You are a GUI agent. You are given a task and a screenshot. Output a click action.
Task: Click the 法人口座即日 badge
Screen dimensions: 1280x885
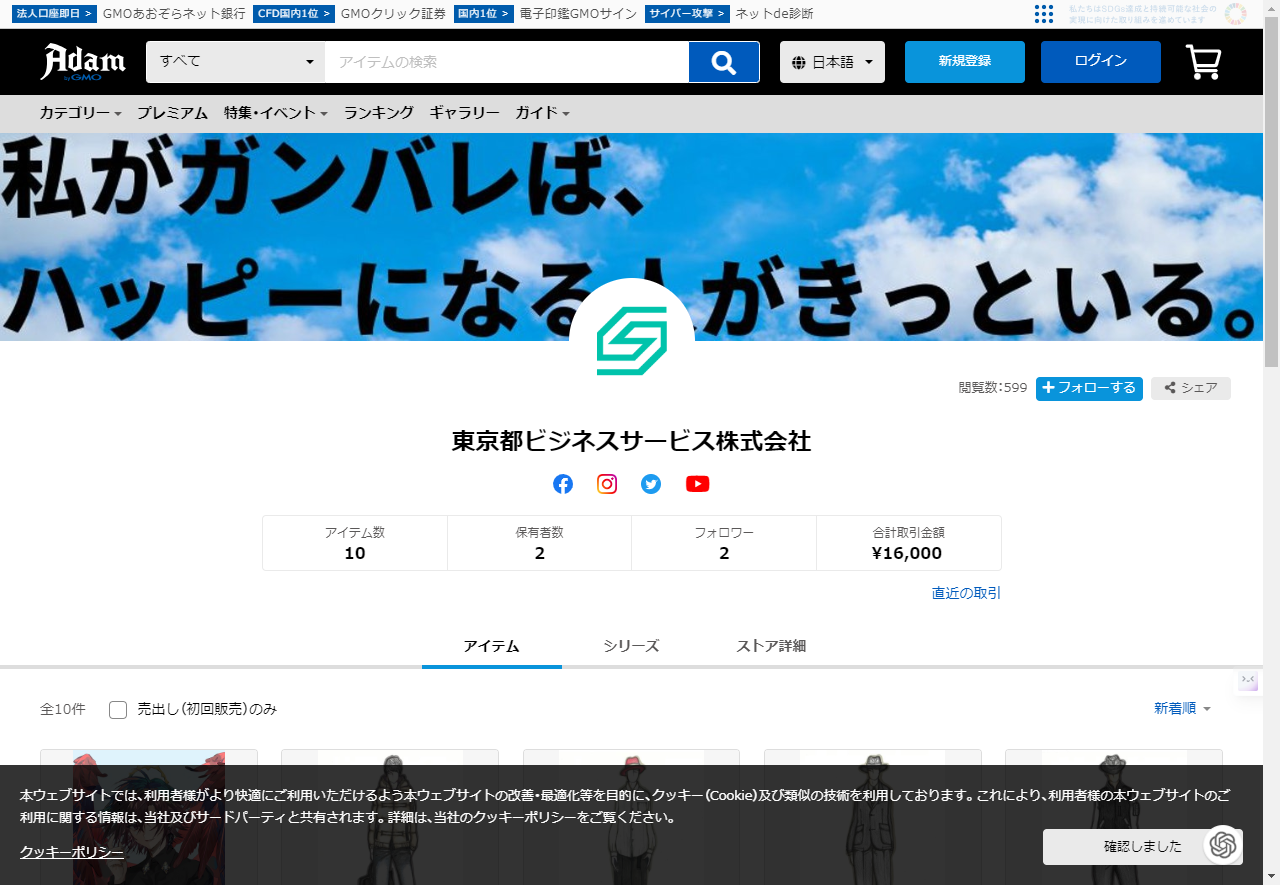click(x=55, y=14)
